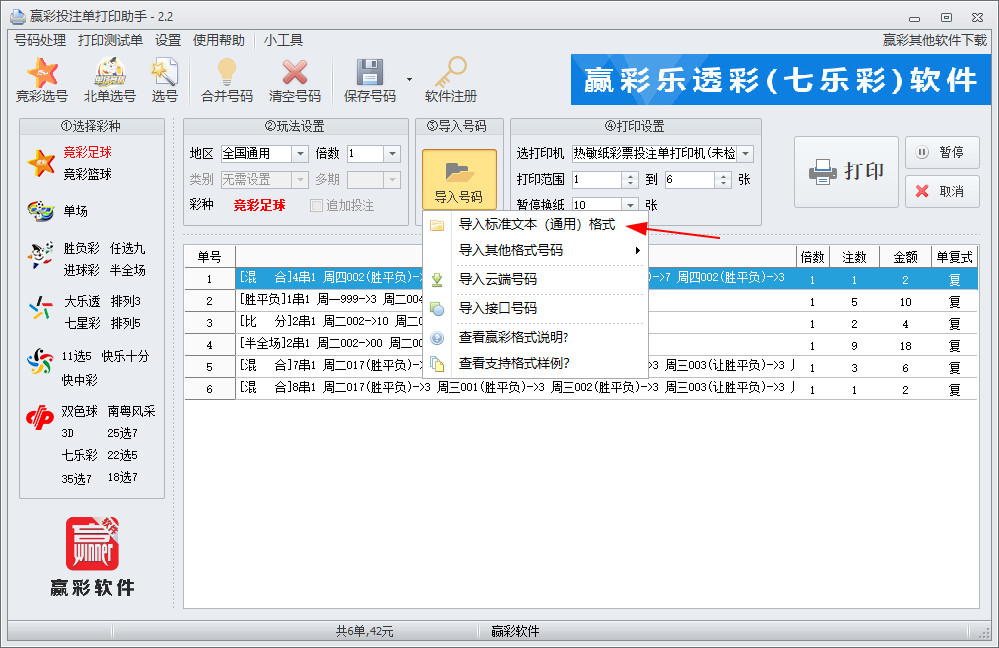The image size is (999, 648).
Task: Select the 单场 lottery type icon
Action: tap(41, 210)
